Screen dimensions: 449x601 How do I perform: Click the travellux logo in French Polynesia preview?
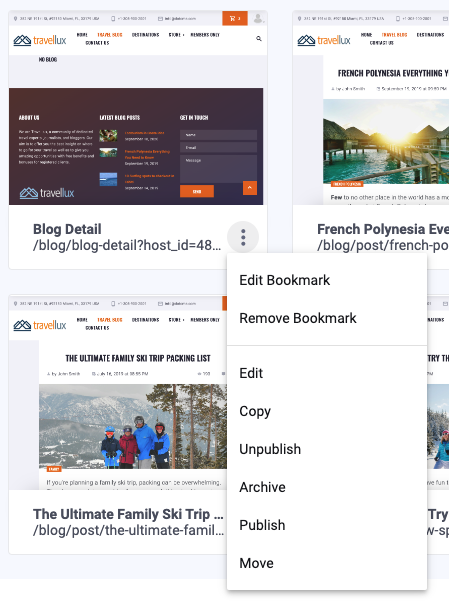(x=324, y=40)
